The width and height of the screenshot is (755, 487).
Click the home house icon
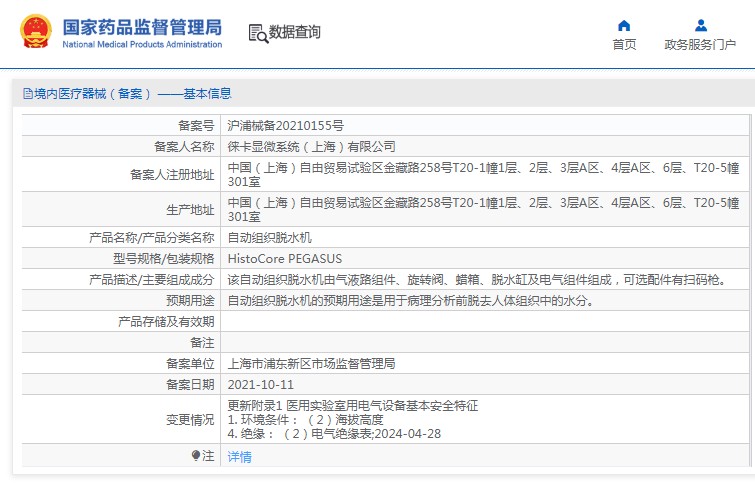[x=624, y=25]
